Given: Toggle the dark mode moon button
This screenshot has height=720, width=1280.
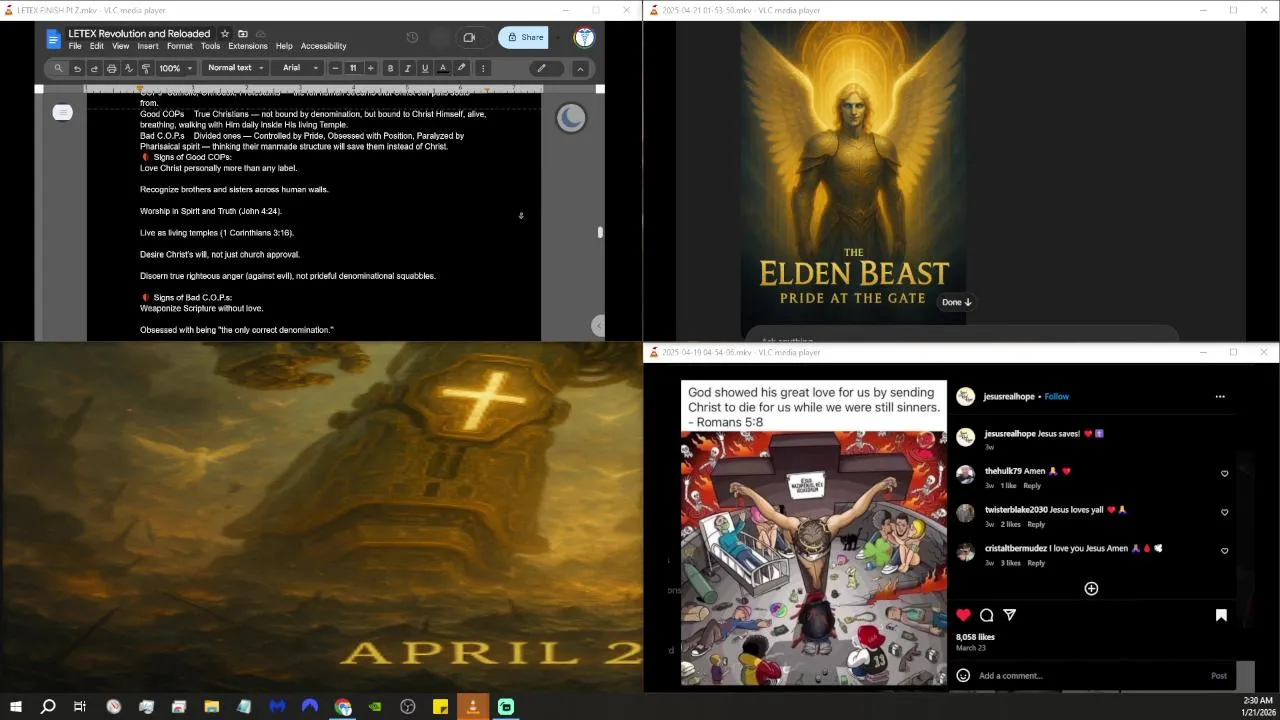Looking at the screenshot, I should click(571, 118).
